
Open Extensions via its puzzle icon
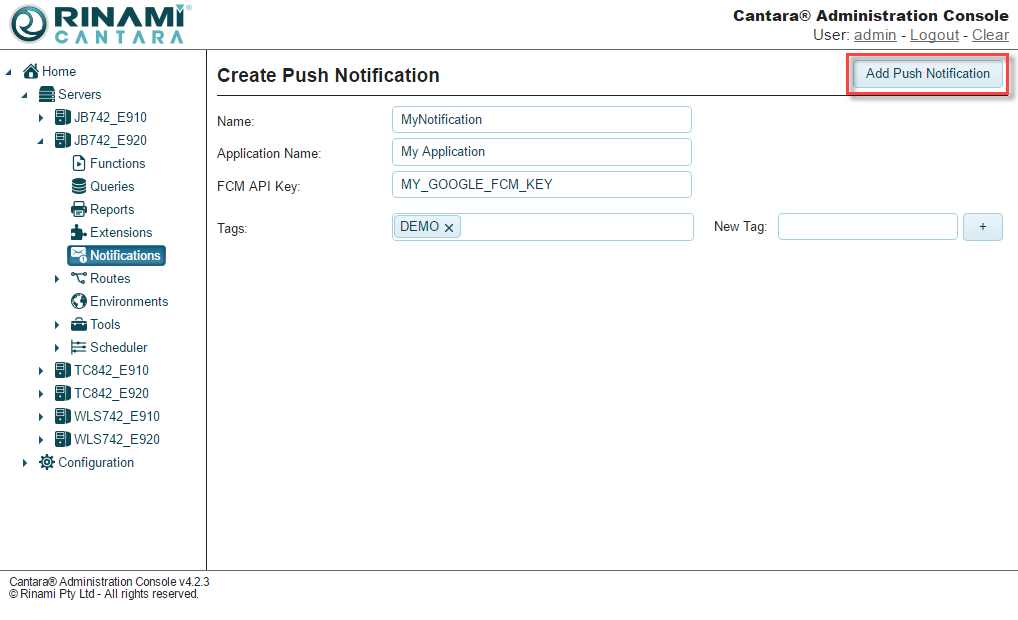pyautogui.click(x=79, y=232)
